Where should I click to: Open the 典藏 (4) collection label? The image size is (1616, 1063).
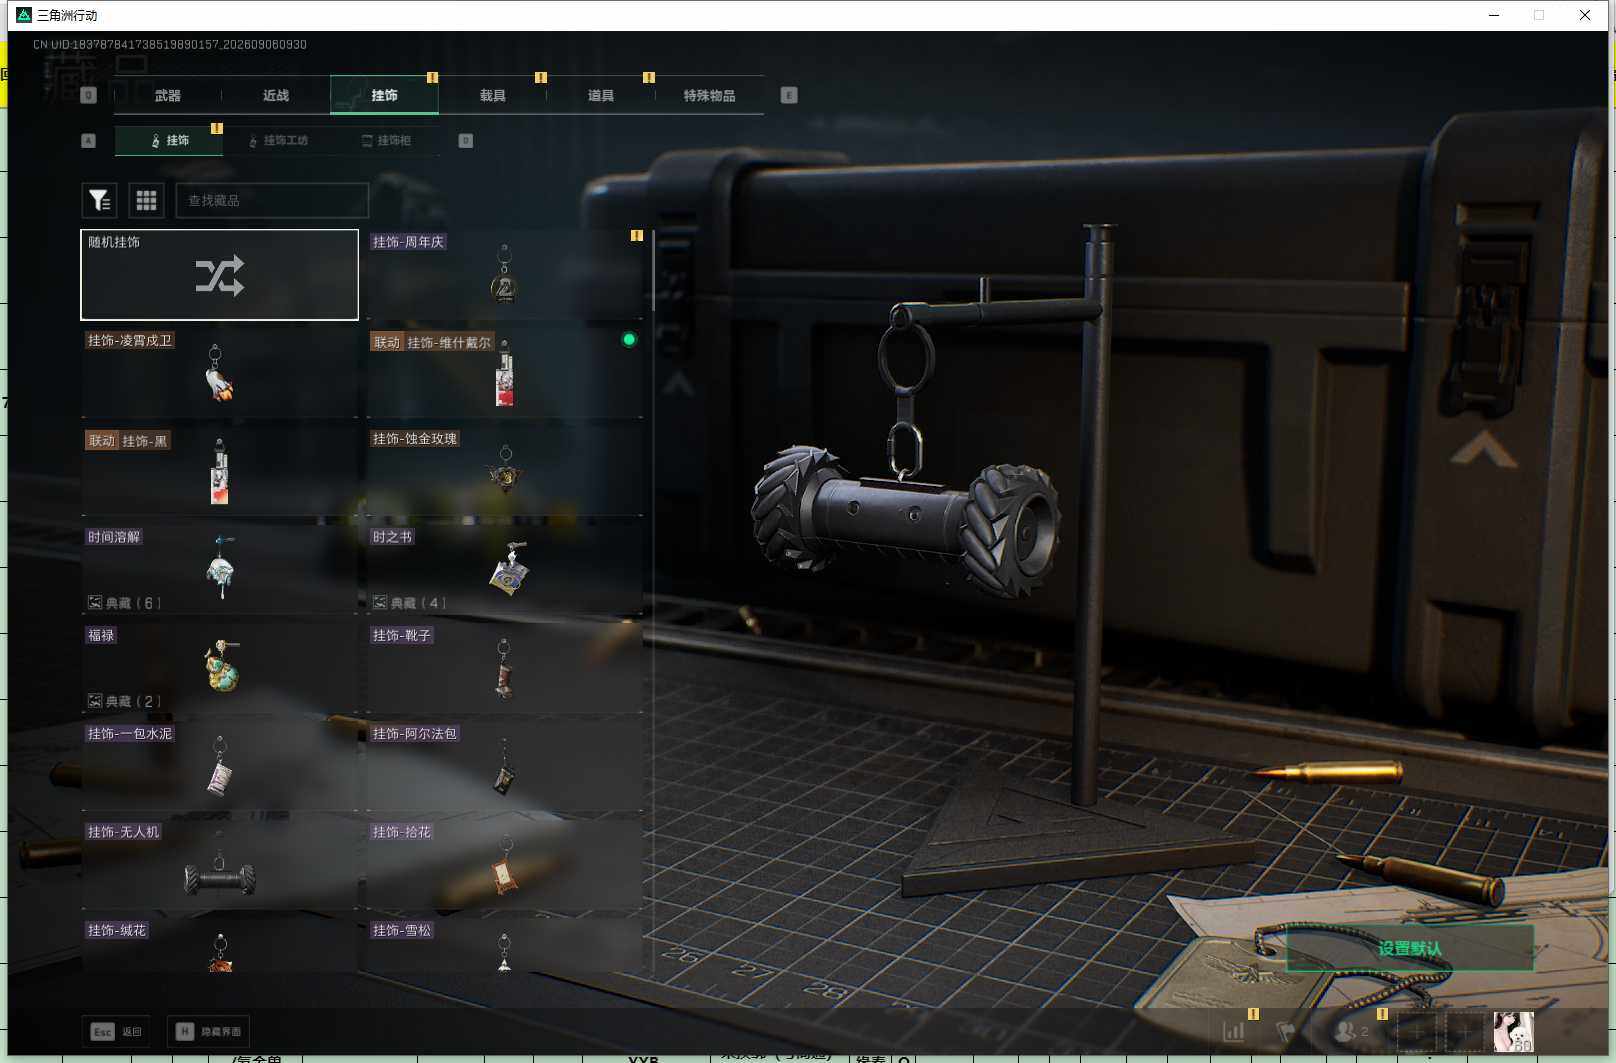click(x=409, y=603)
